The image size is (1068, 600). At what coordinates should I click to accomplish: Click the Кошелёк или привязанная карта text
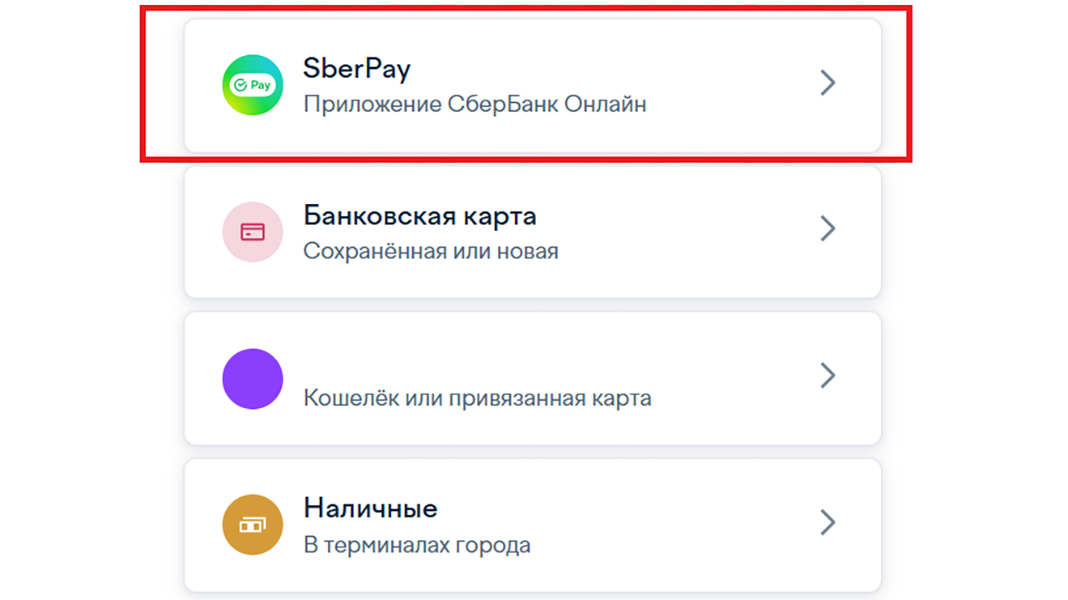477,398
